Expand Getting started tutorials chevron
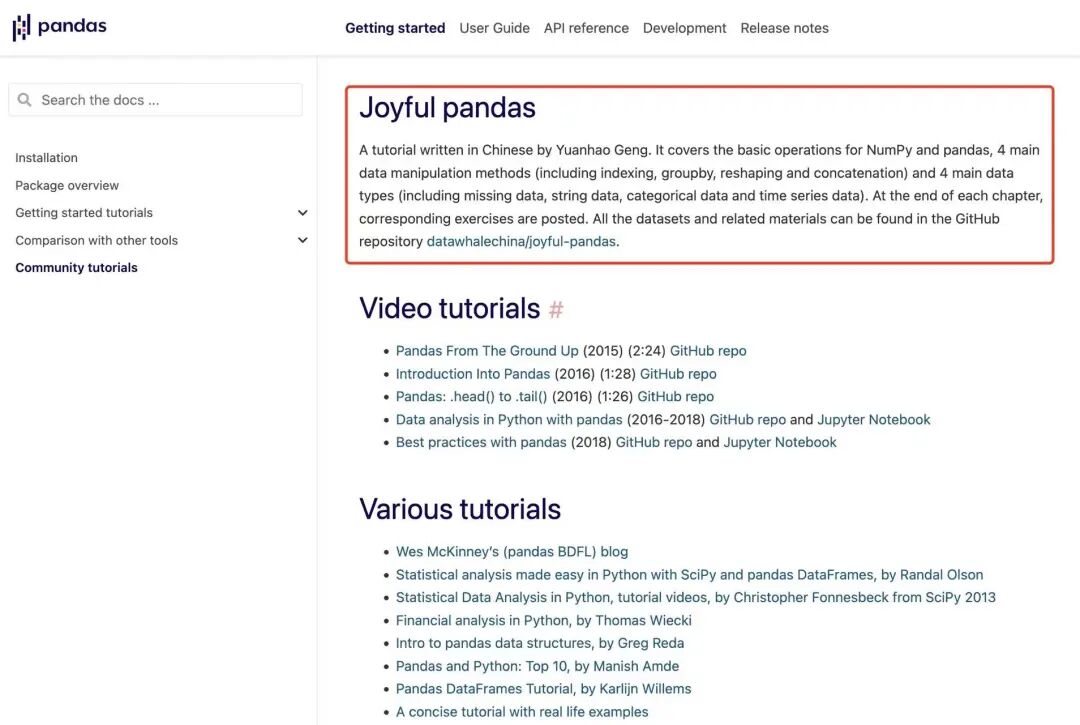Image resolution: width=1080 pixels, height=725 pixels. coord(302,213)
